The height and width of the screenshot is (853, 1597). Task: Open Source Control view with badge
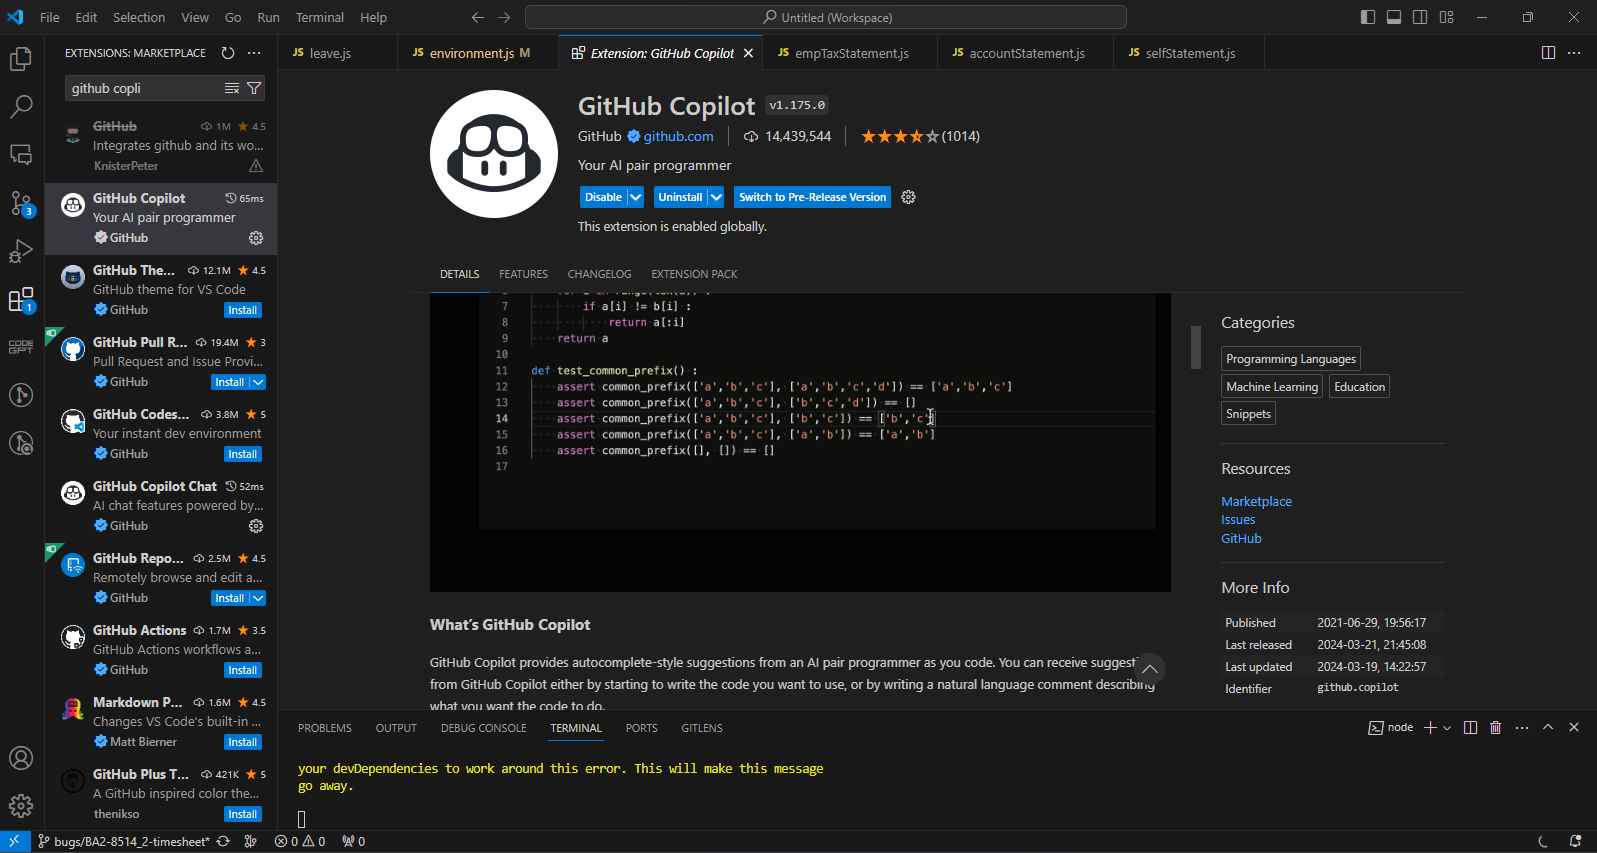tap(21, 203)
